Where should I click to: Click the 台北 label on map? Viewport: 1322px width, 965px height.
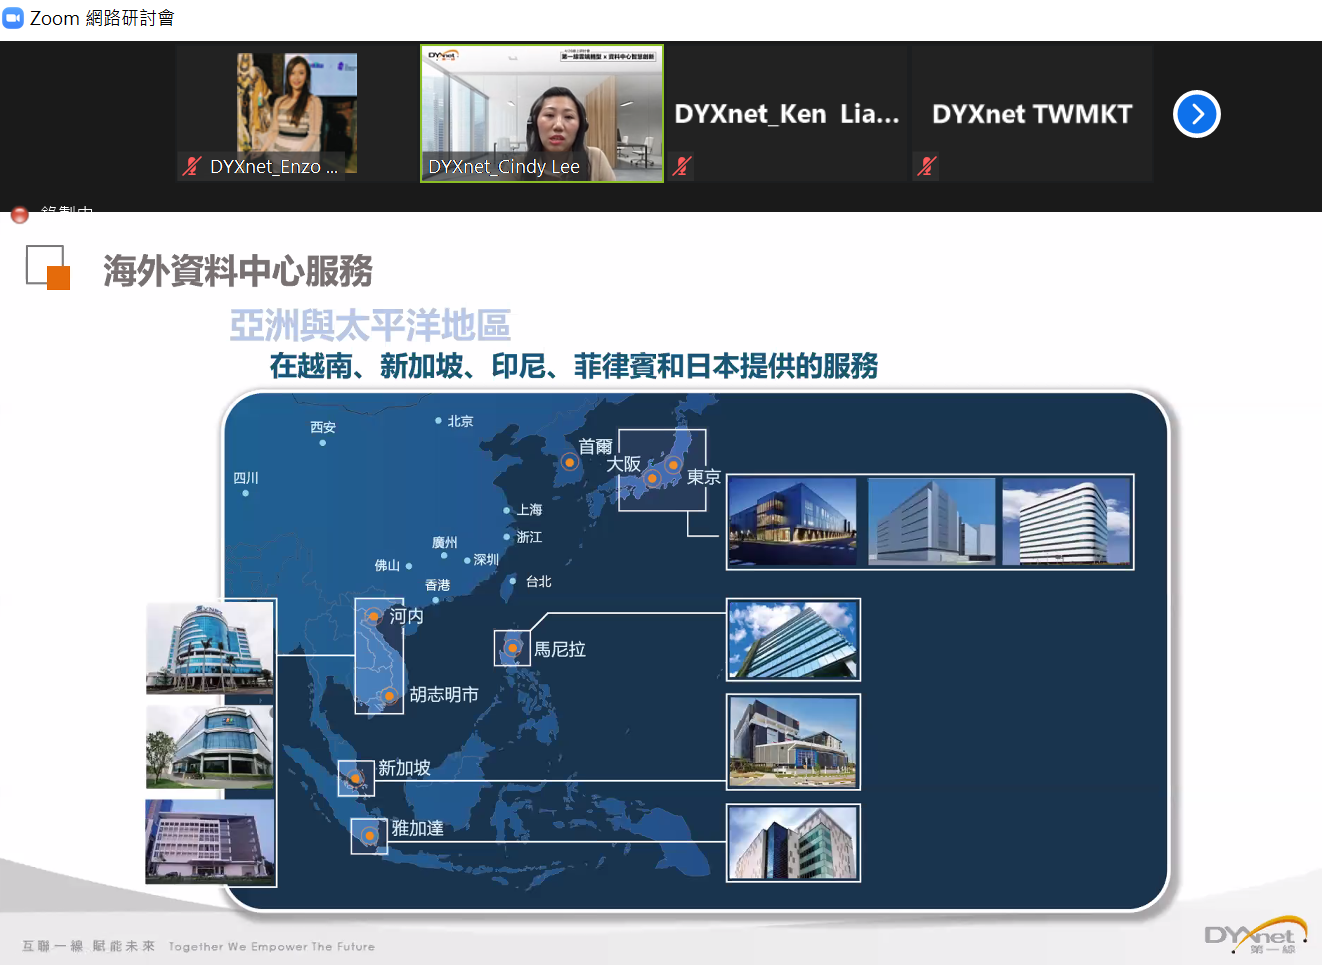click(x=539, y=581)
